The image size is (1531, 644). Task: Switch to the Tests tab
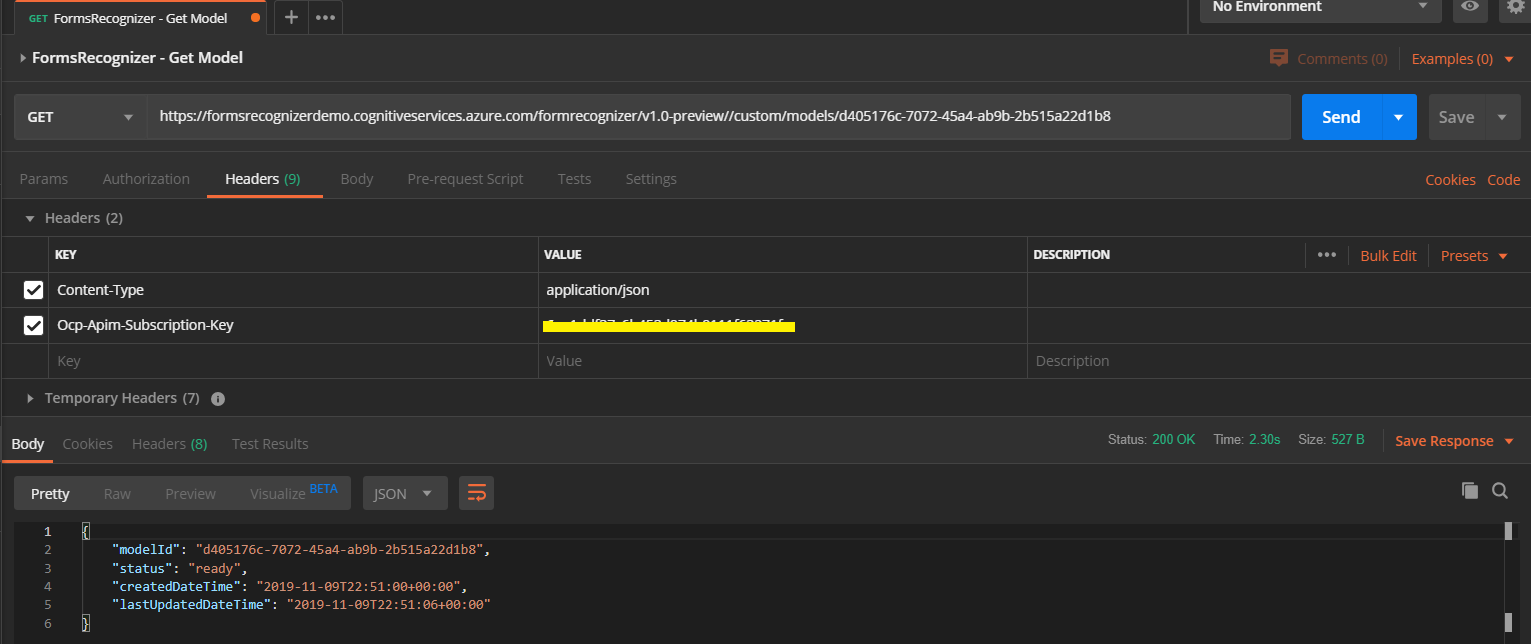pyautogui.click(x=574, y=179)
